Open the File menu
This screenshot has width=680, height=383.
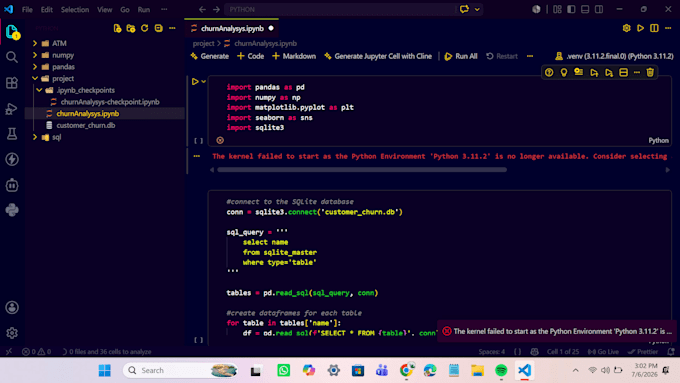pos(27,9)
